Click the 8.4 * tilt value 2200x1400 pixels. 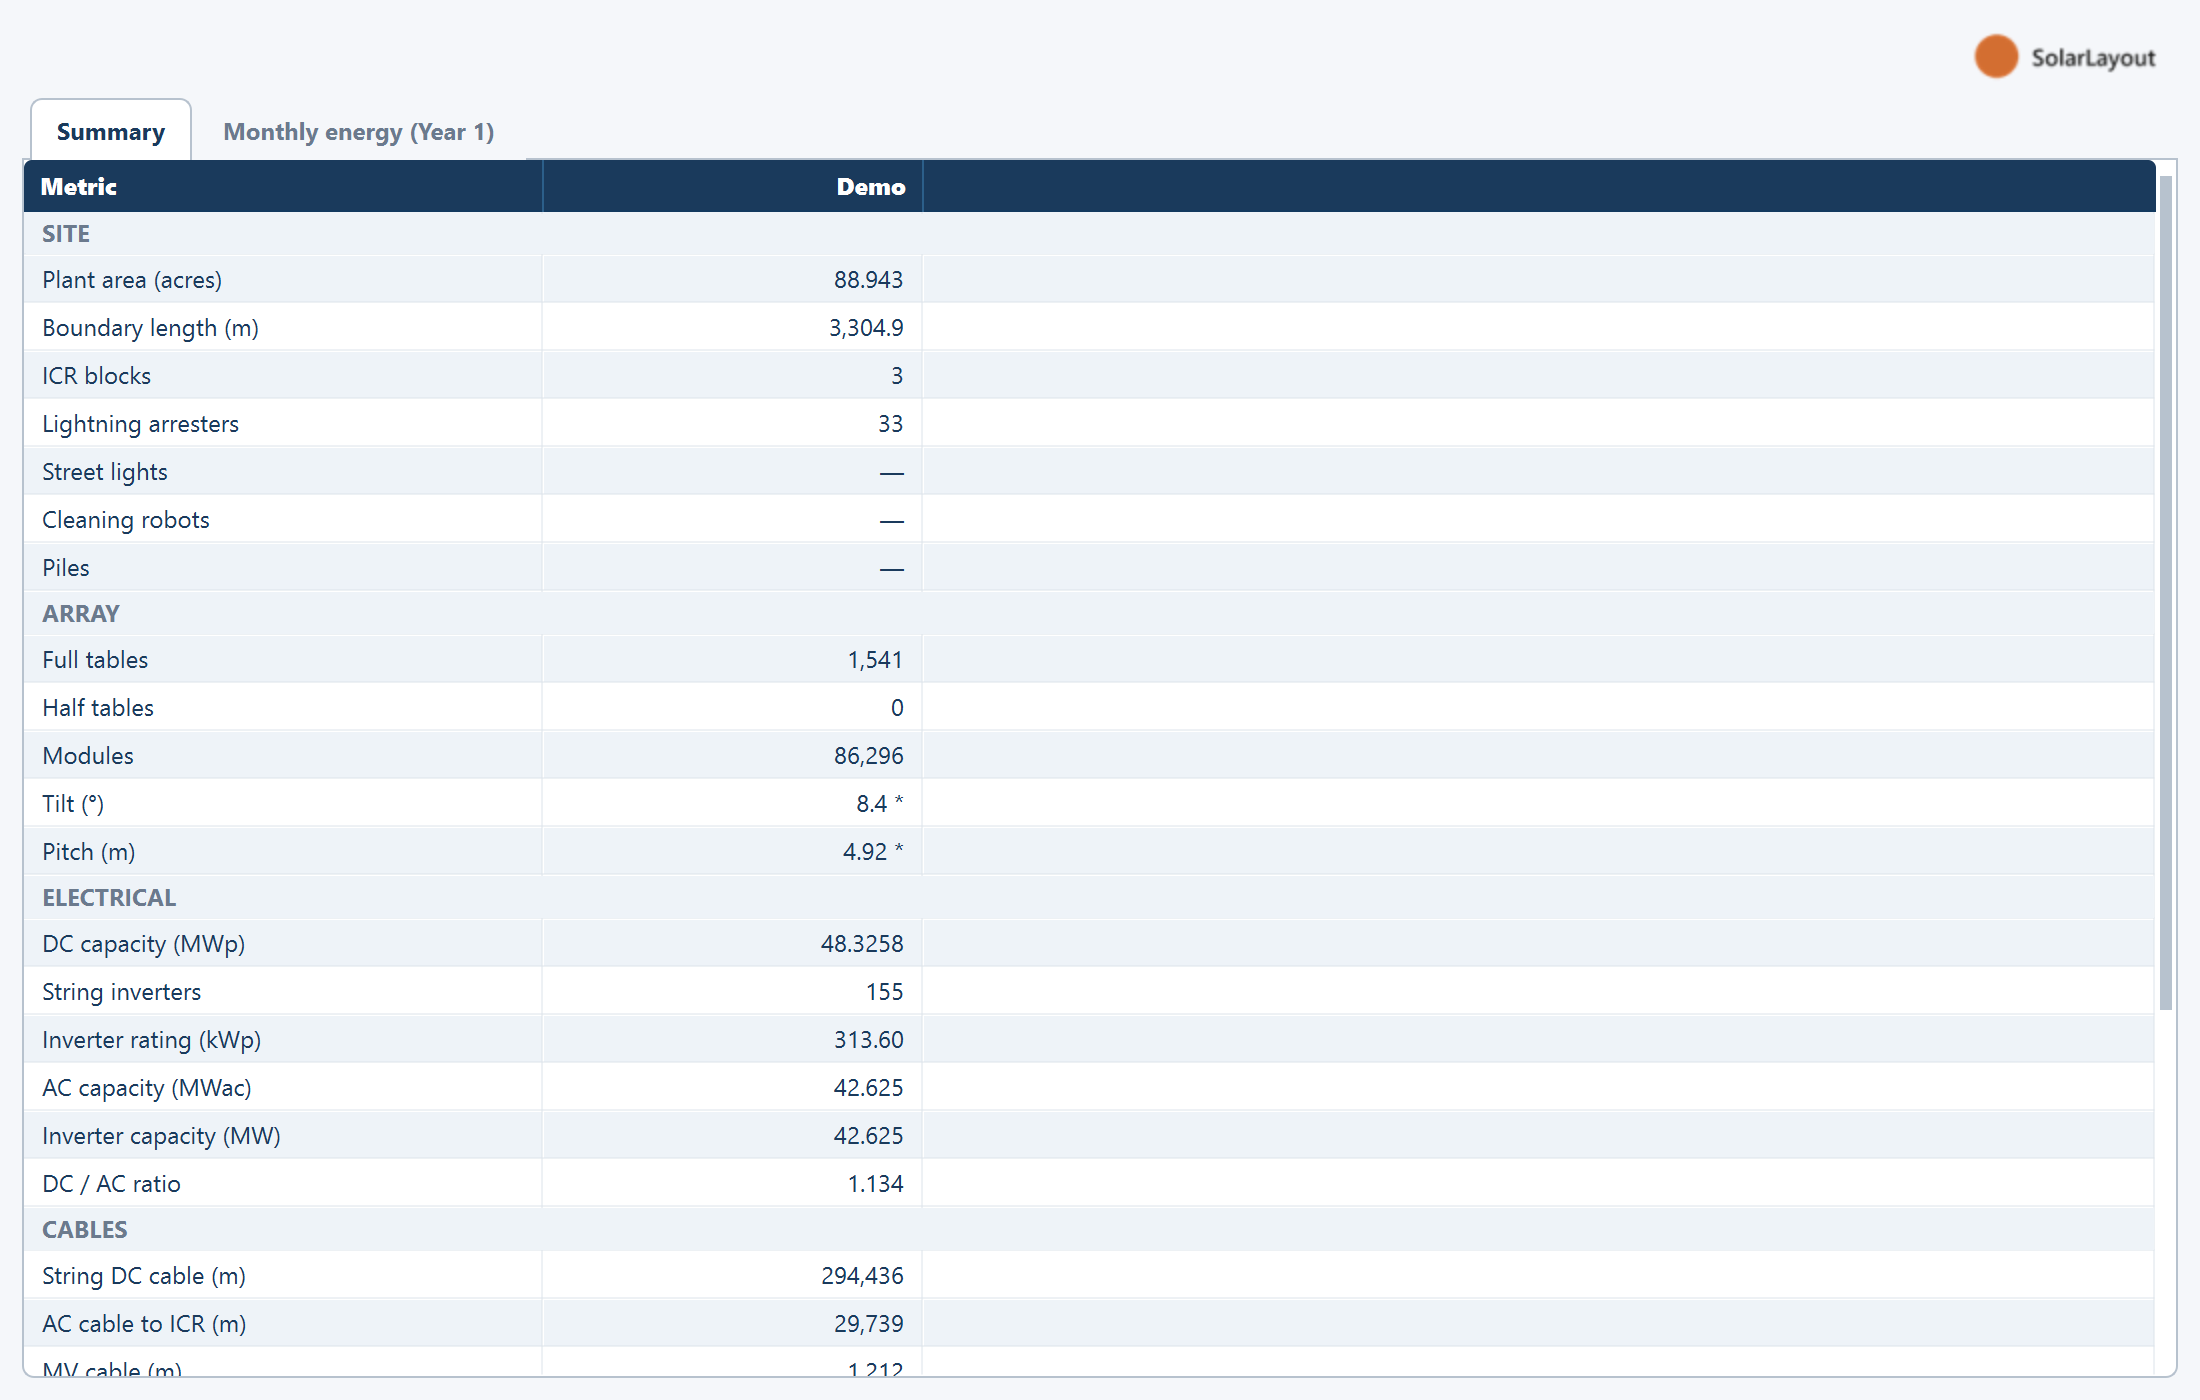(879, 804)
